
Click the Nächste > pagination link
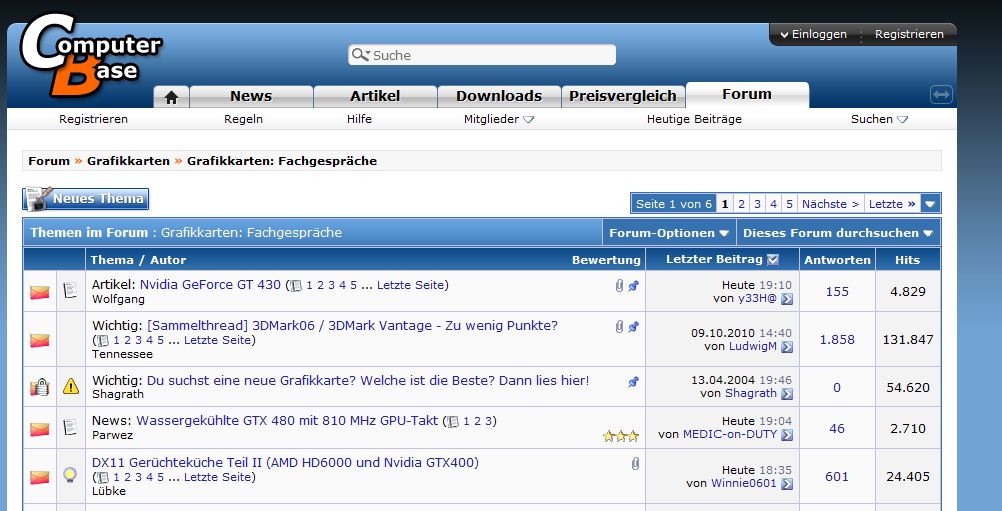831,204
